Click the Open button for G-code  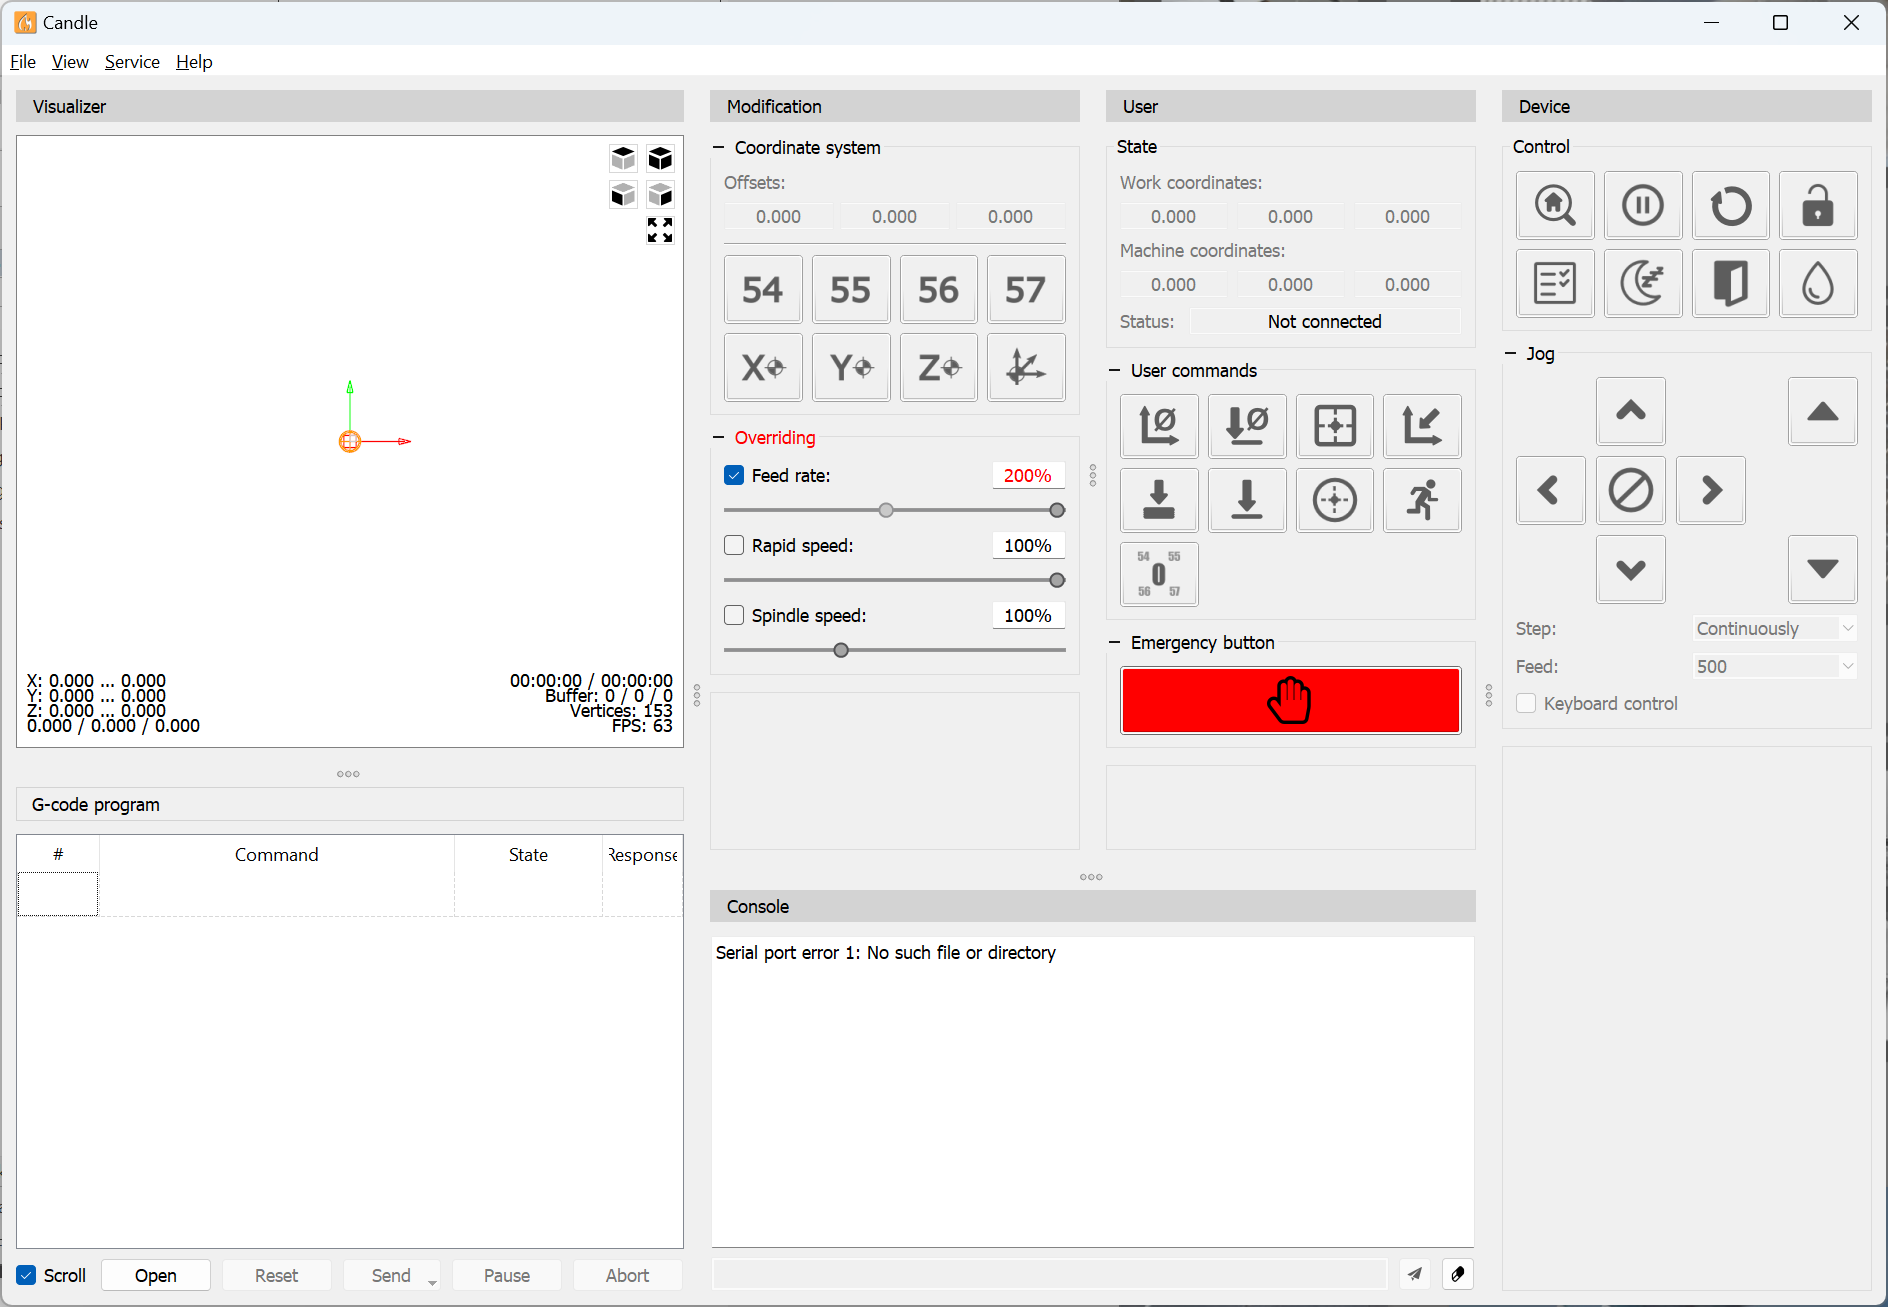(x=156, y=1276)
